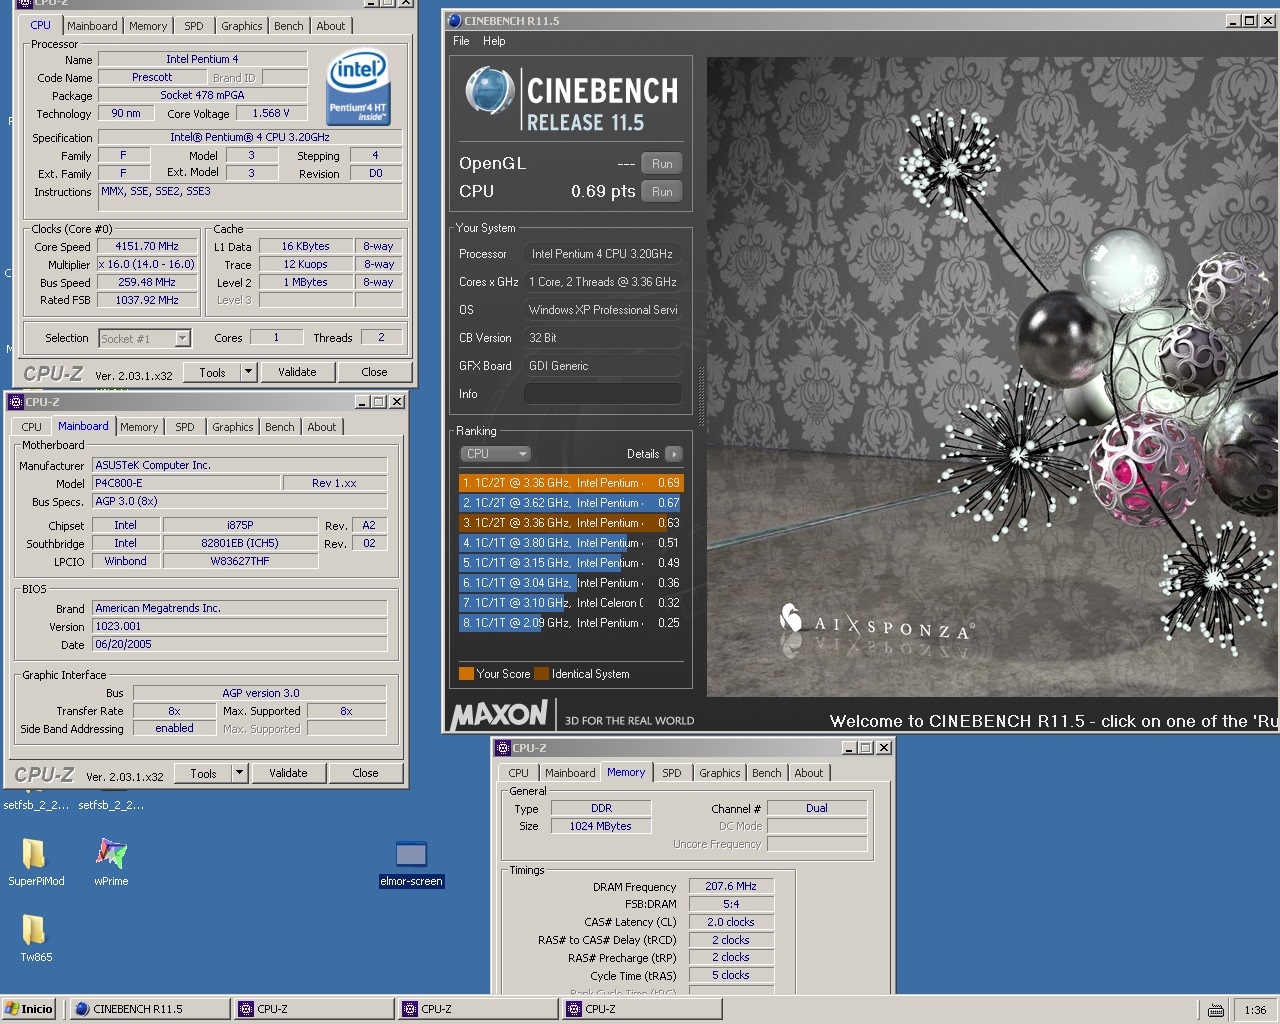Switch to Bench tab in top CPU-Z window
Screen dimensions: 1280x1024
click(289, 26)
